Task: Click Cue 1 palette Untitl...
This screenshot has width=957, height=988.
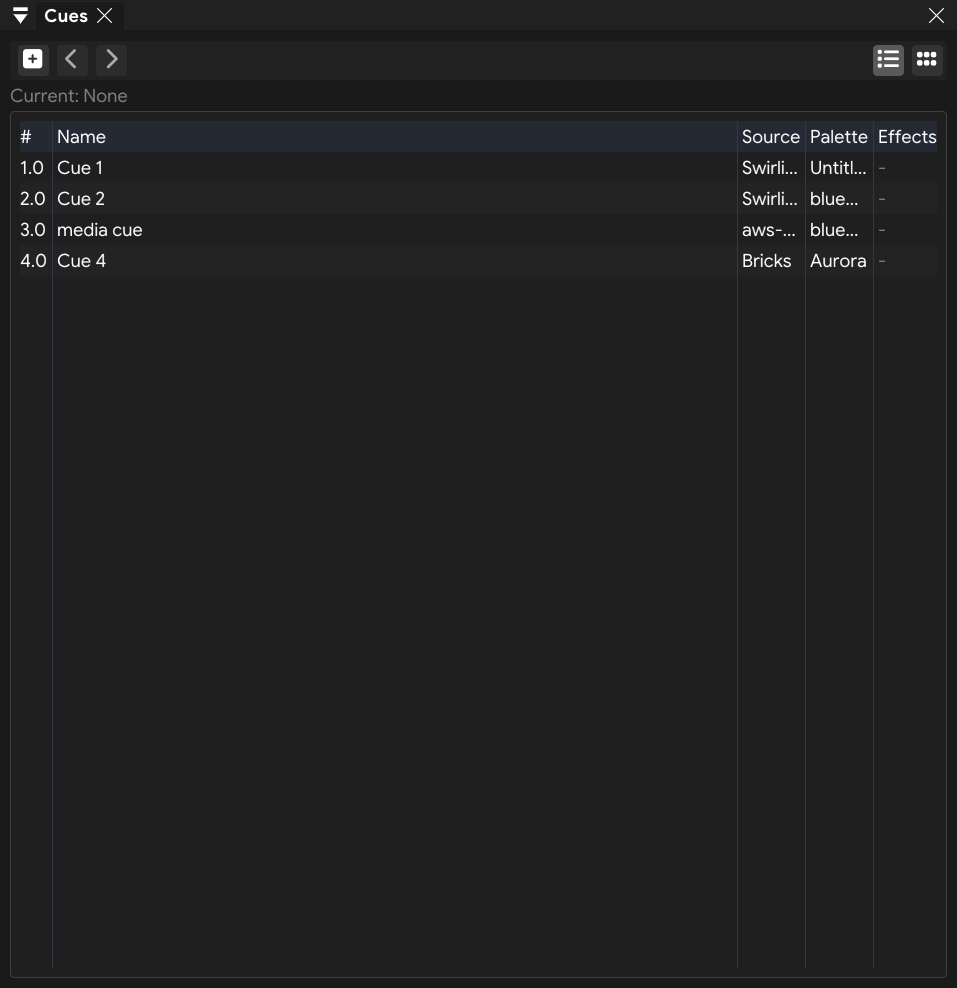Action: [838, 168]
